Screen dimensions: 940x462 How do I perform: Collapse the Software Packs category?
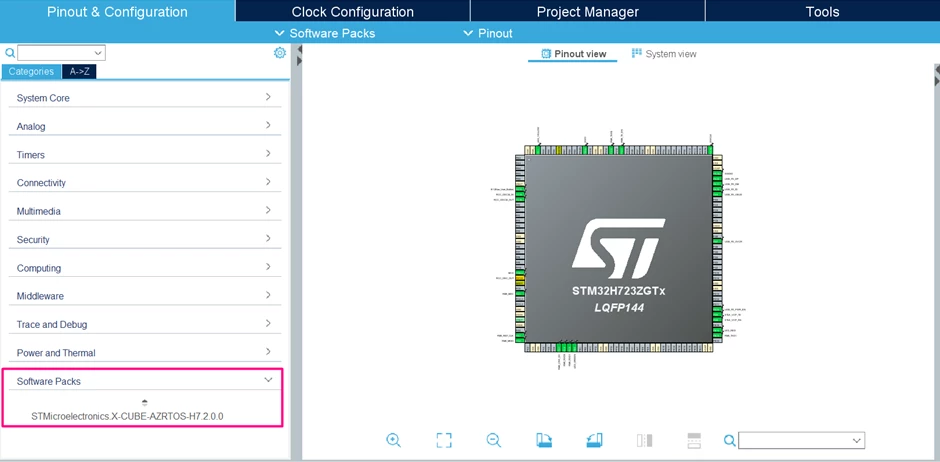(144, 381)
